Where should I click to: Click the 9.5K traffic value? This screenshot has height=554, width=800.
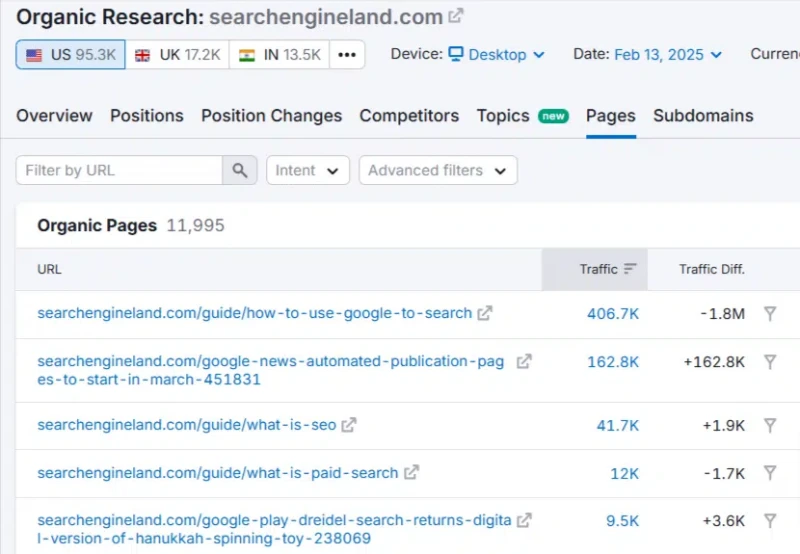(622, 521)
